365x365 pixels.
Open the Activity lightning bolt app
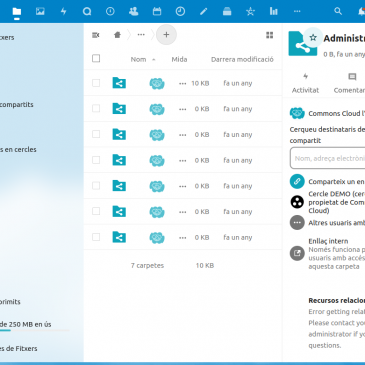(63, 12)
